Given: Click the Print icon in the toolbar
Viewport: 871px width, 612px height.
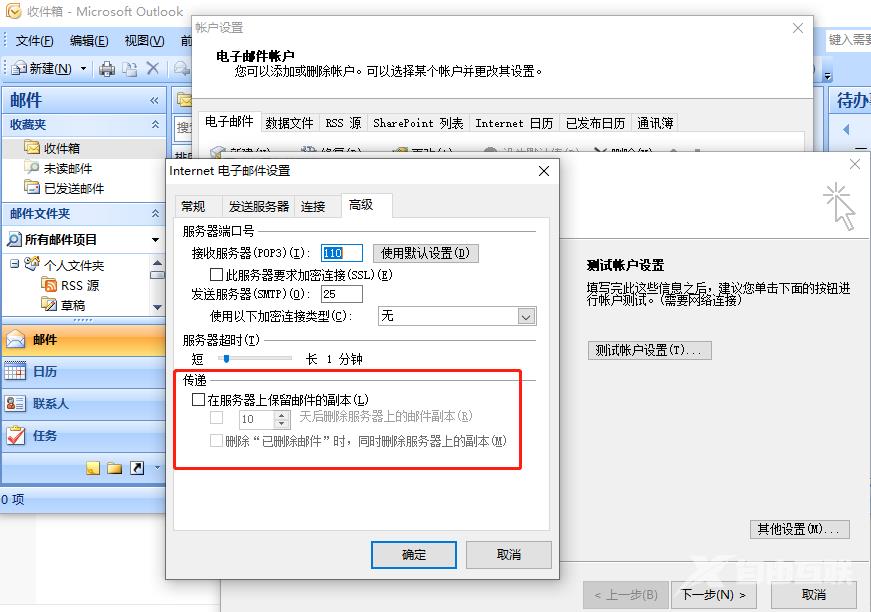Looking at the screenshot, I should (x=107, y=69).
